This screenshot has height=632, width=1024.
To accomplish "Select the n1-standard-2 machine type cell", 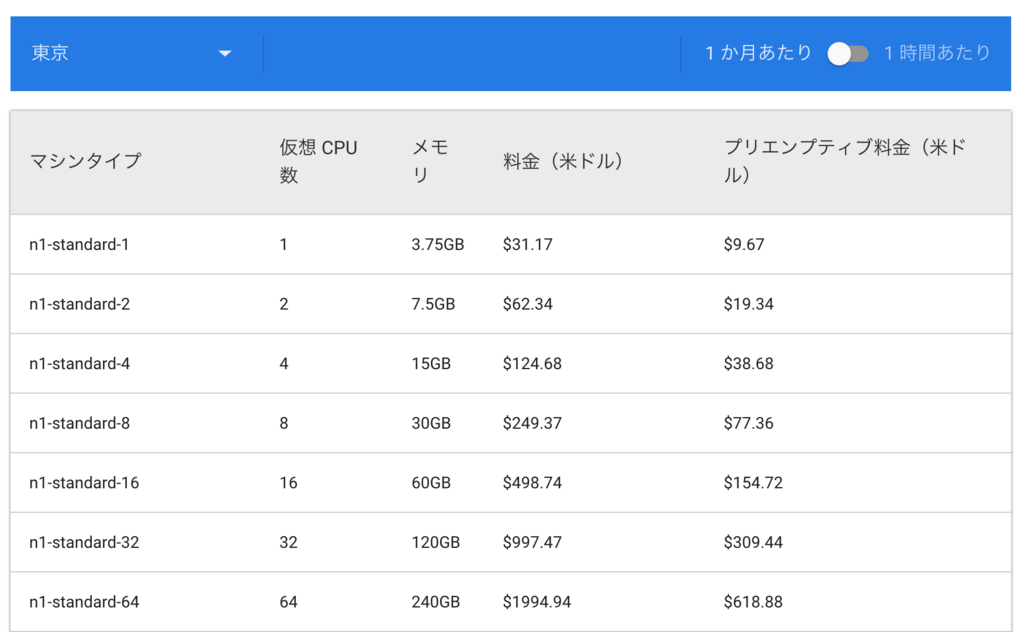I will click(x=80, y=304).
